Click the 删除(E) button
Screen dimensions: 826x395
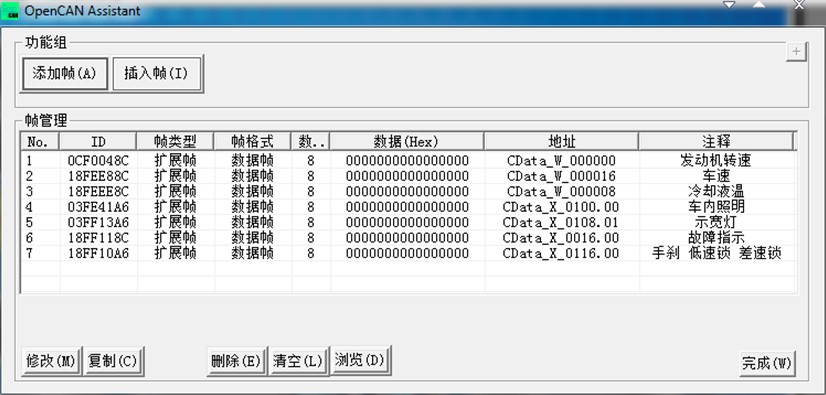[237, 361]
